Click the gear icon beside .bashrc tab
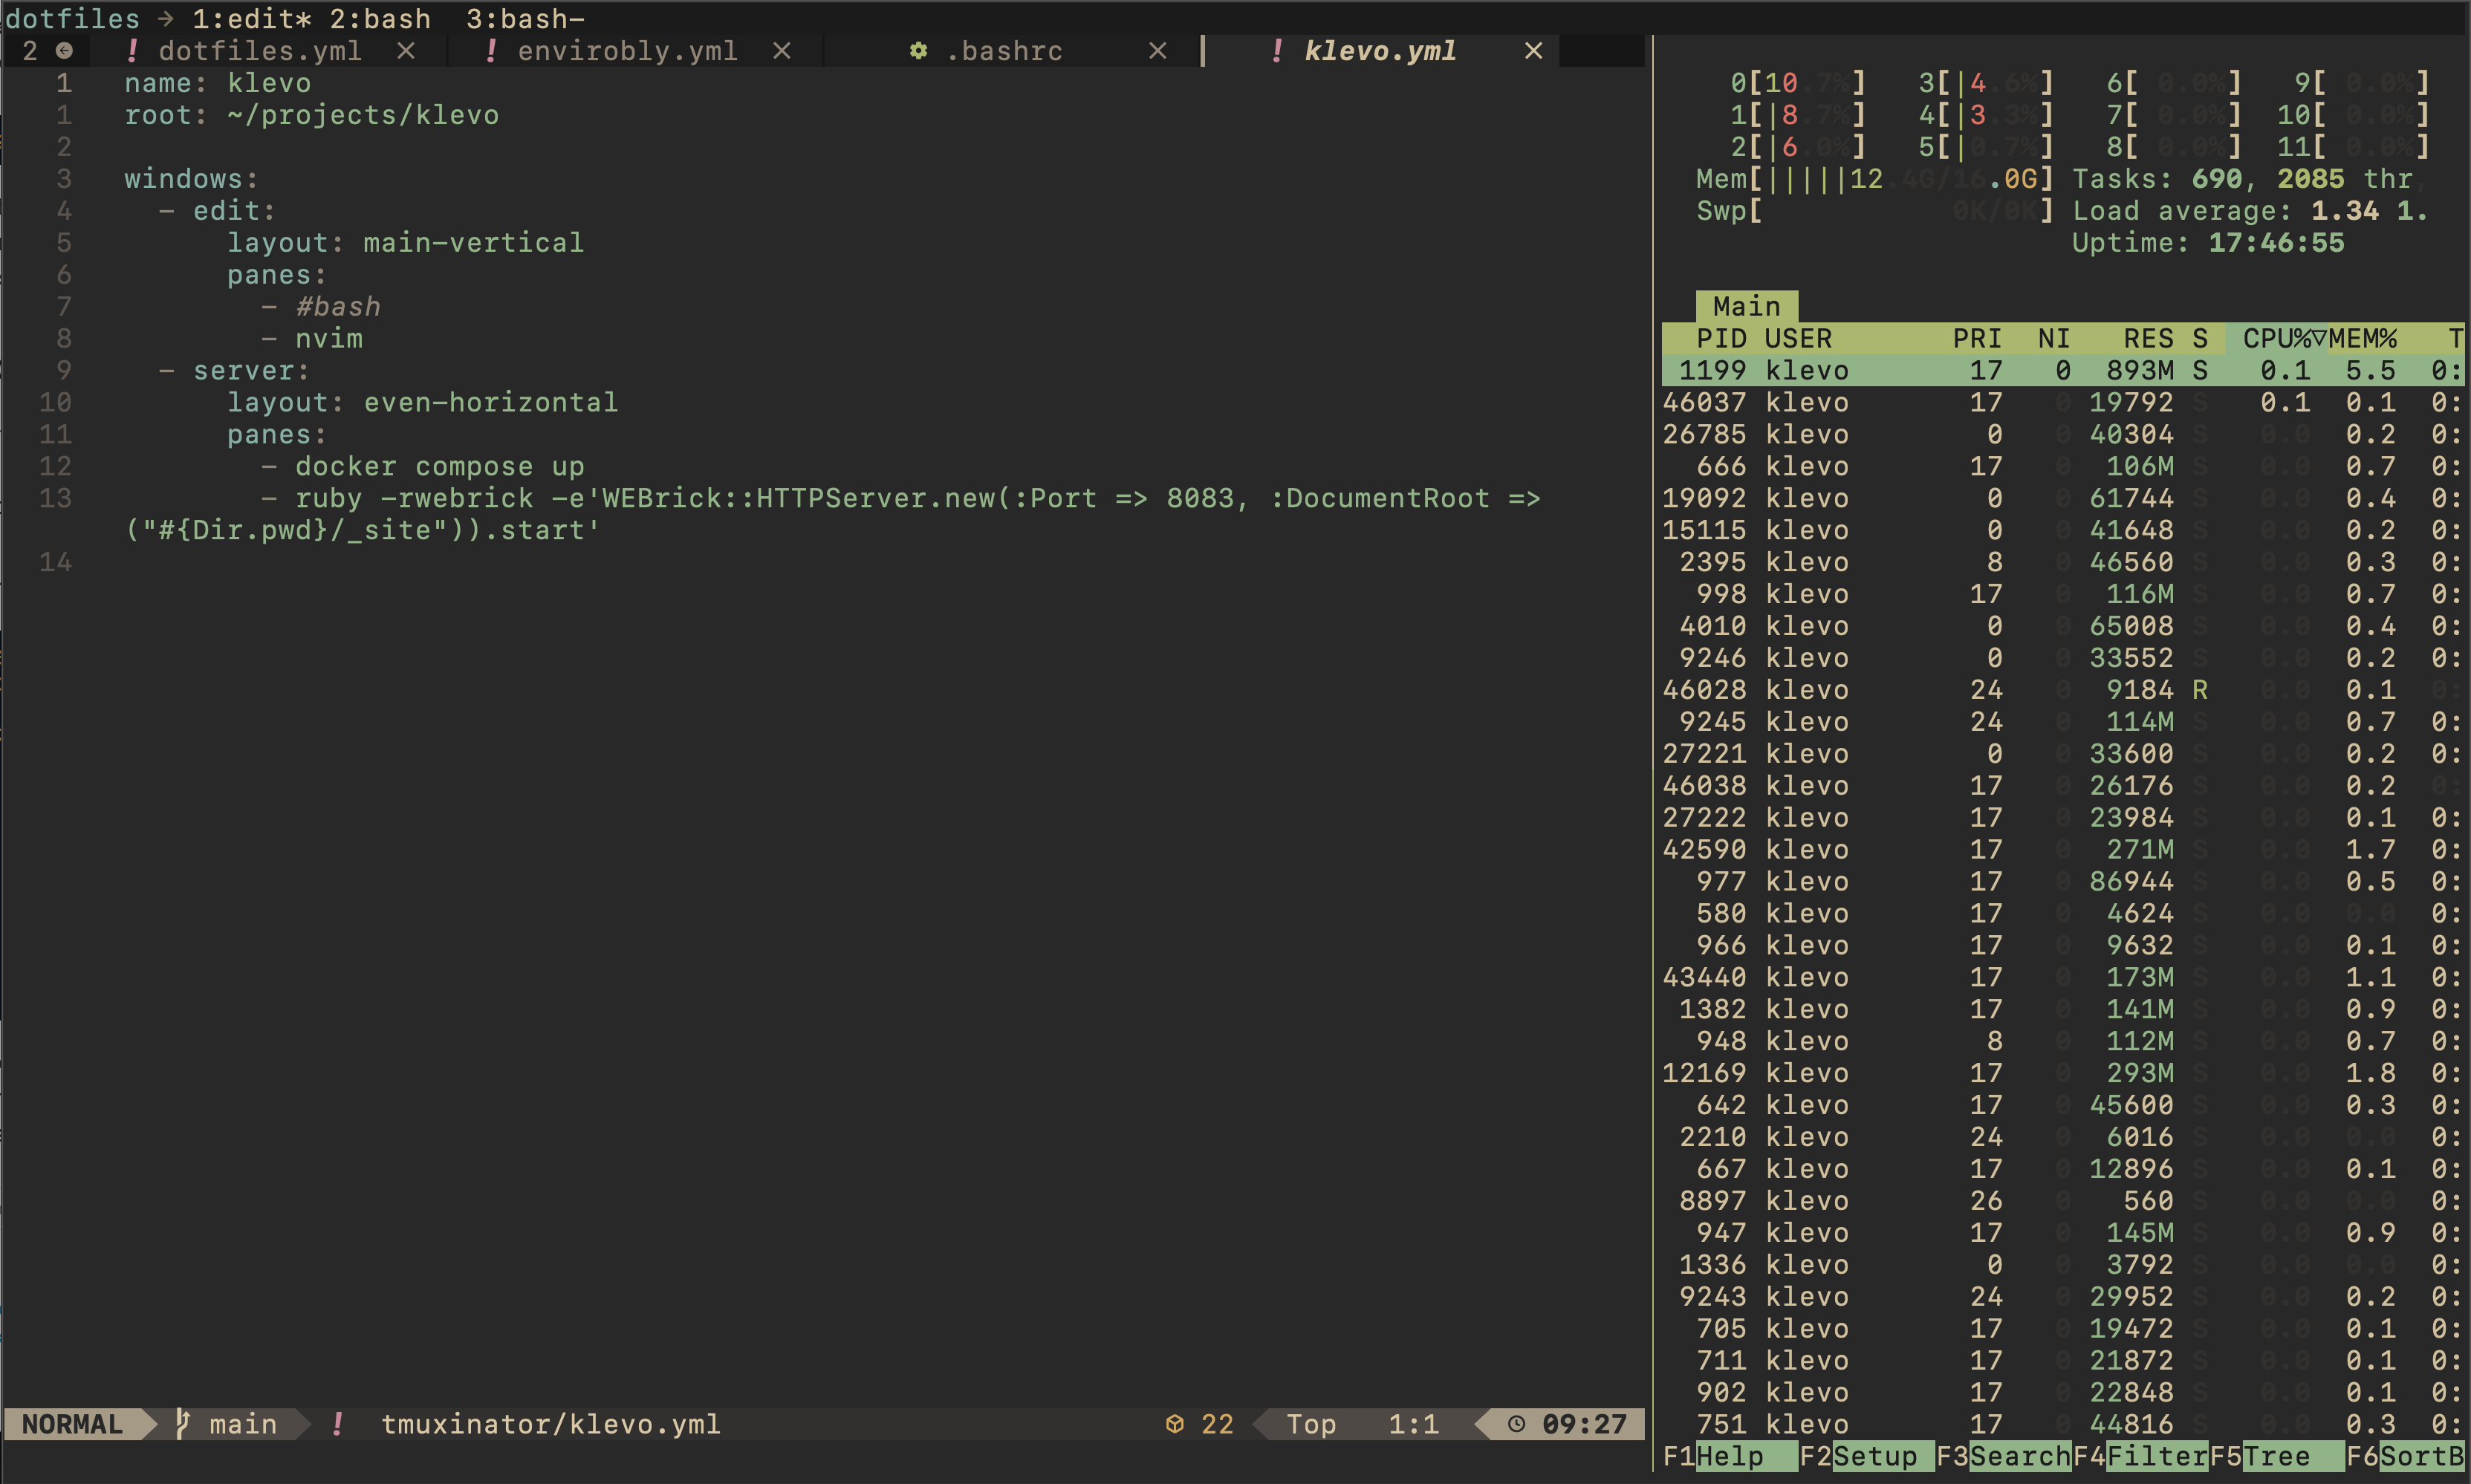Screen dimensions: 2471x1484 click(918, 51)
